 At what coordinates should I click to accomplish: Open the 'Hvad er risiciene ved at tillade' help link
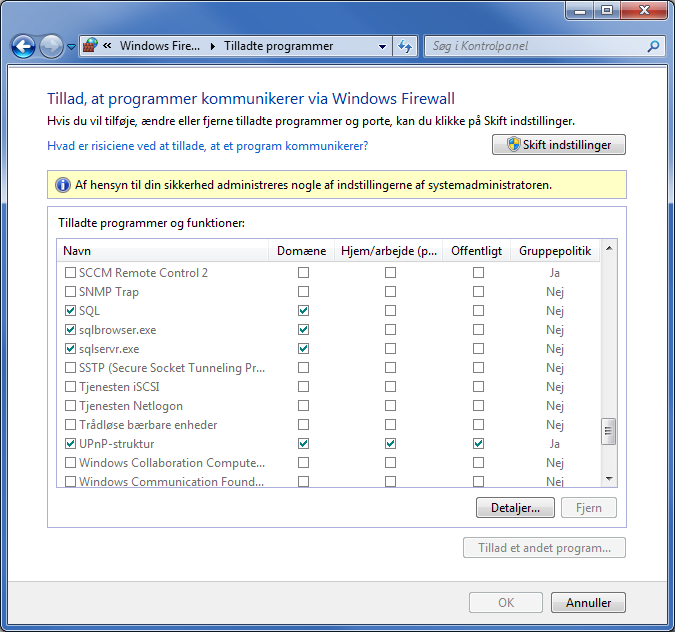[207, 146]
